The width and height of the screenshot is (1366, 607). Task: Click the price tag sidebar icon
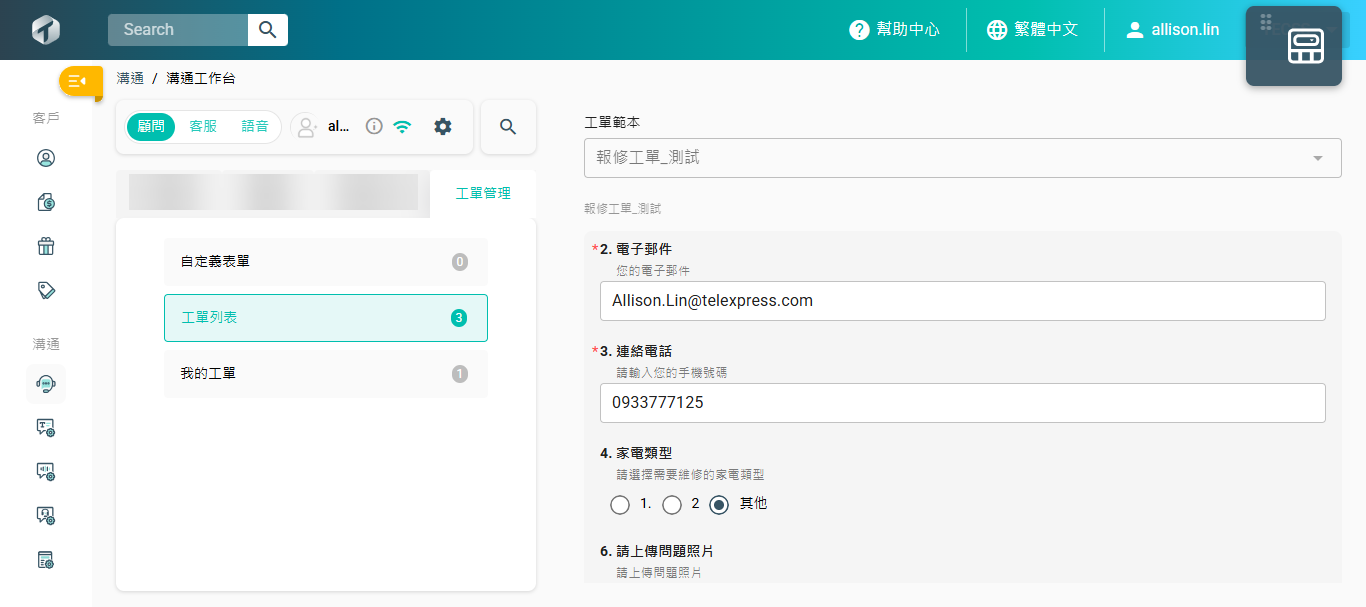tap(46, 290)
